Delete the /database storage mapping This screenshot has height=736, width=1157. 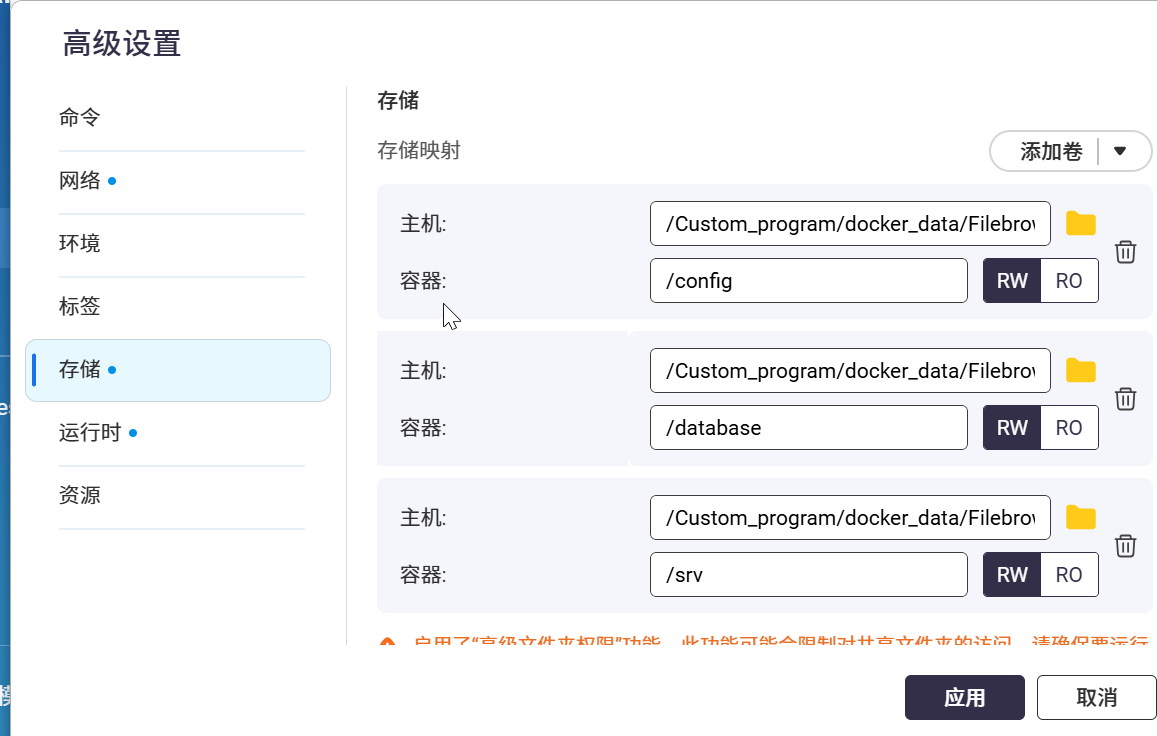click(x=1125, y=399)
